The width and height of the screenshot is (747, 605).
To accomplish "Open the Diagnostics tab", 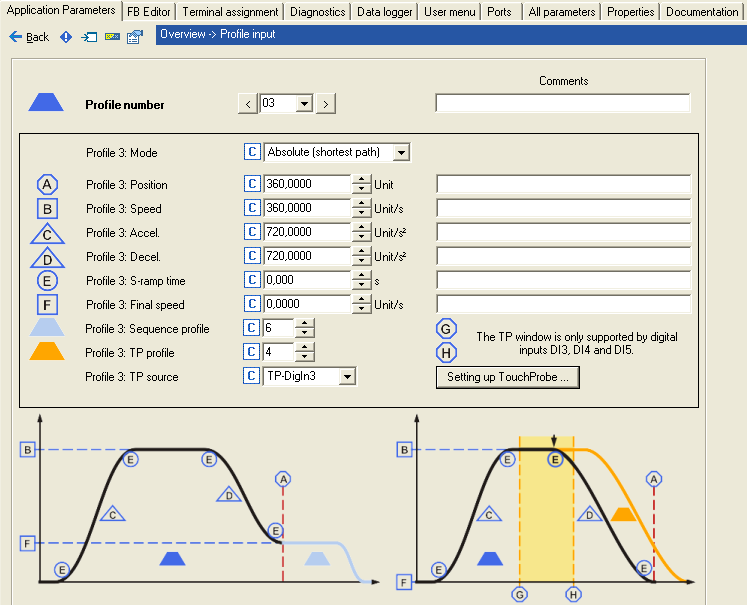I will pyautogui.click(x=319, y=12).
